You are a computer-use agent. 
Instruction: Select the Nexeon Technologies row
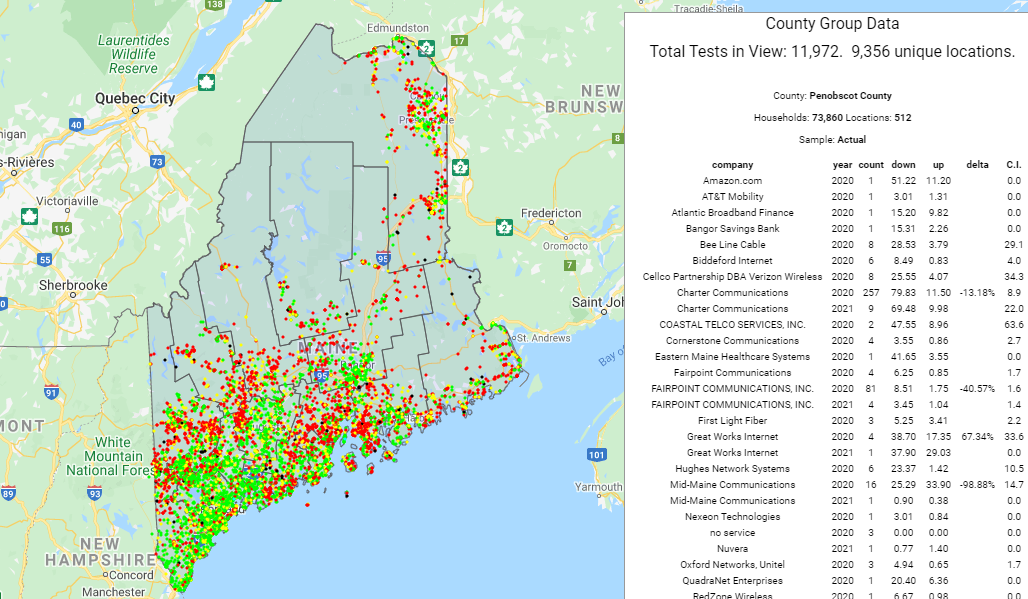coord(832,516)
